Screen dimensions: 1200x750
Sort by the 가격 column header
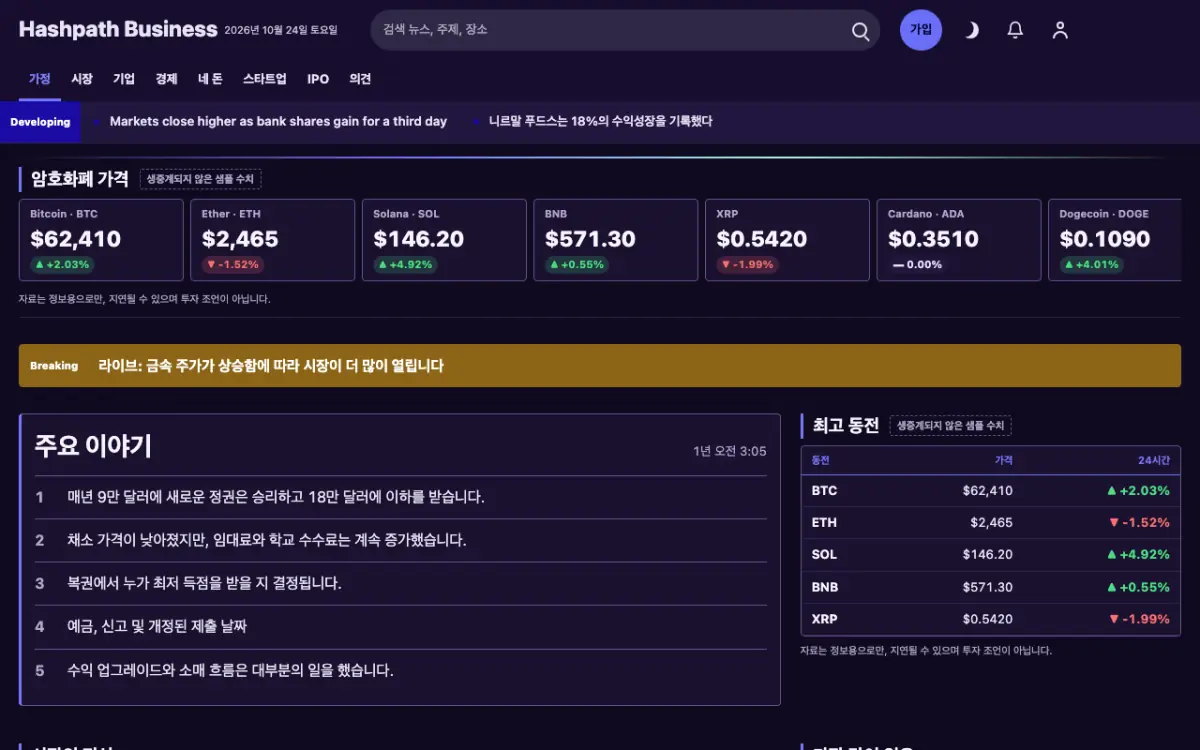(1003, 460)
